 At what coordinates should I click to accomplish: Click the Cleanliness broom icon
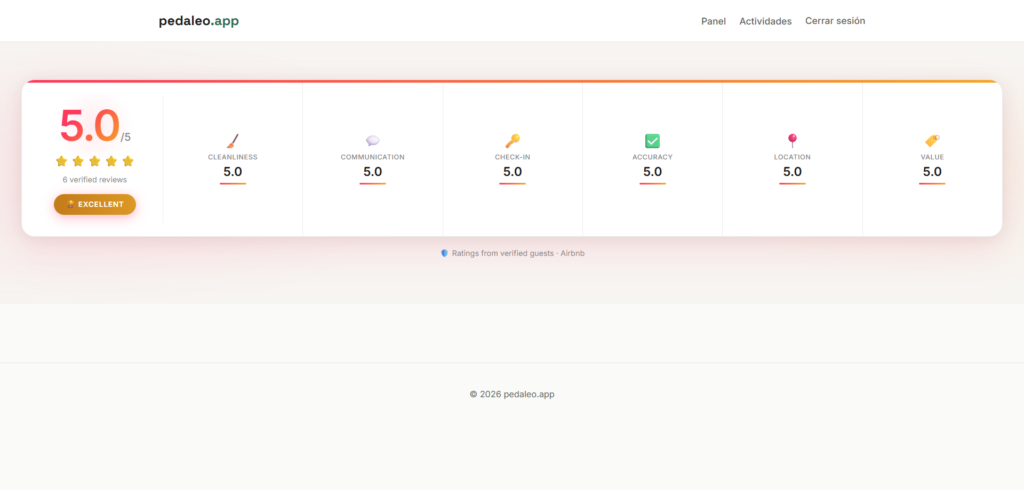click(x=232, y=140)
